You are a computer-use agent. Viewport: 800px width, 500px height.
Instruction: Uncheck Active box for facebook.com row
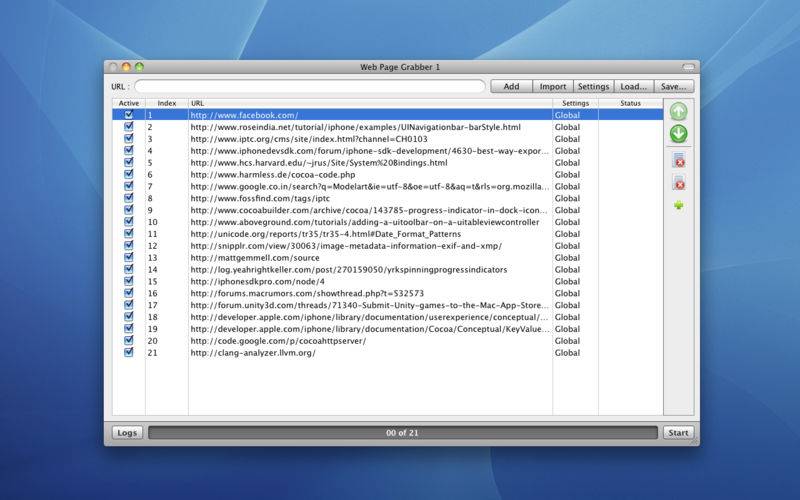pyautogui.click(x=129, y=115)
